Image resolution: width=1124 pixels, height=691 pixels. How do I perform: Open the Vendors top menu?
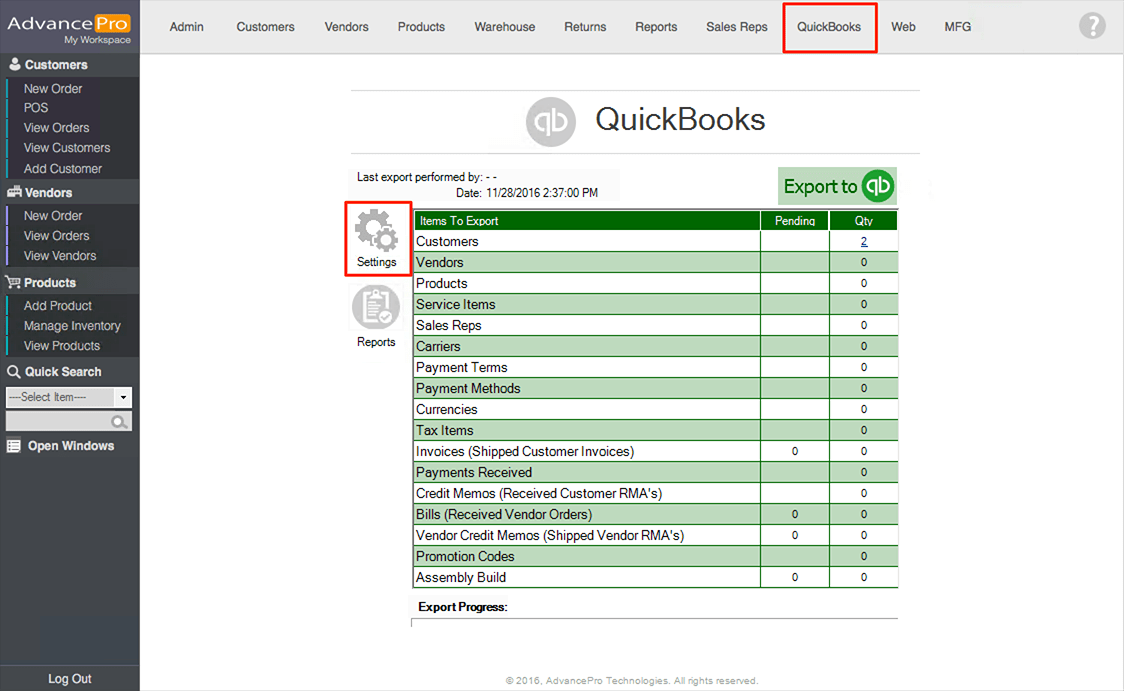point(346,27)
